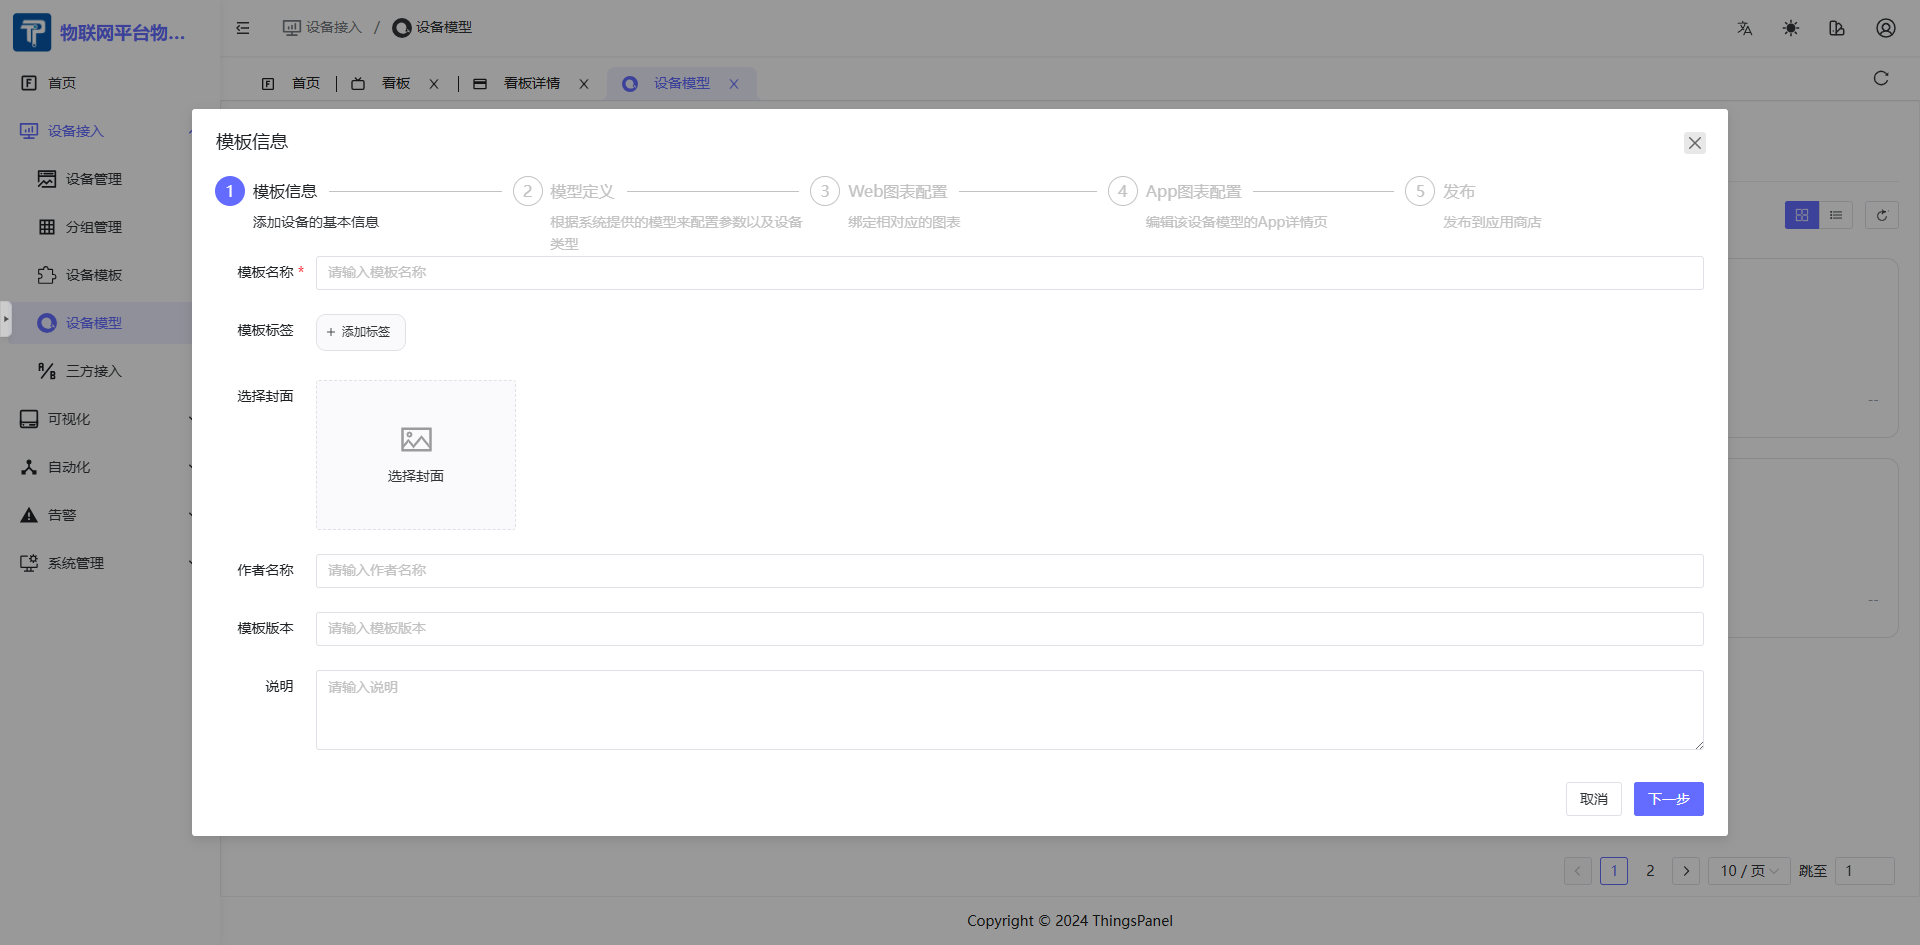
Task: Open the 10 / 页 page size dropdown
Action: pos(1748,871)
